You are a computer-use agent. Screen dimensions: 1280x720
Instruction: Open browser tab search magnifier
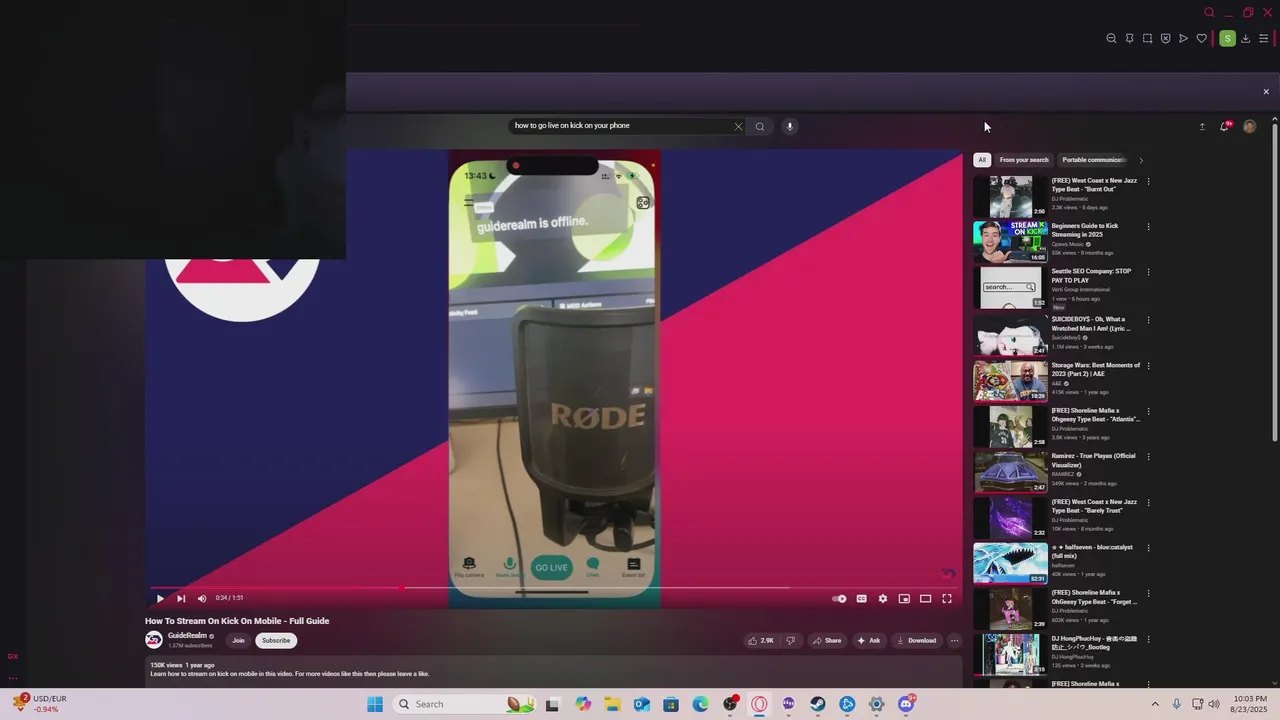point(1209,13)
